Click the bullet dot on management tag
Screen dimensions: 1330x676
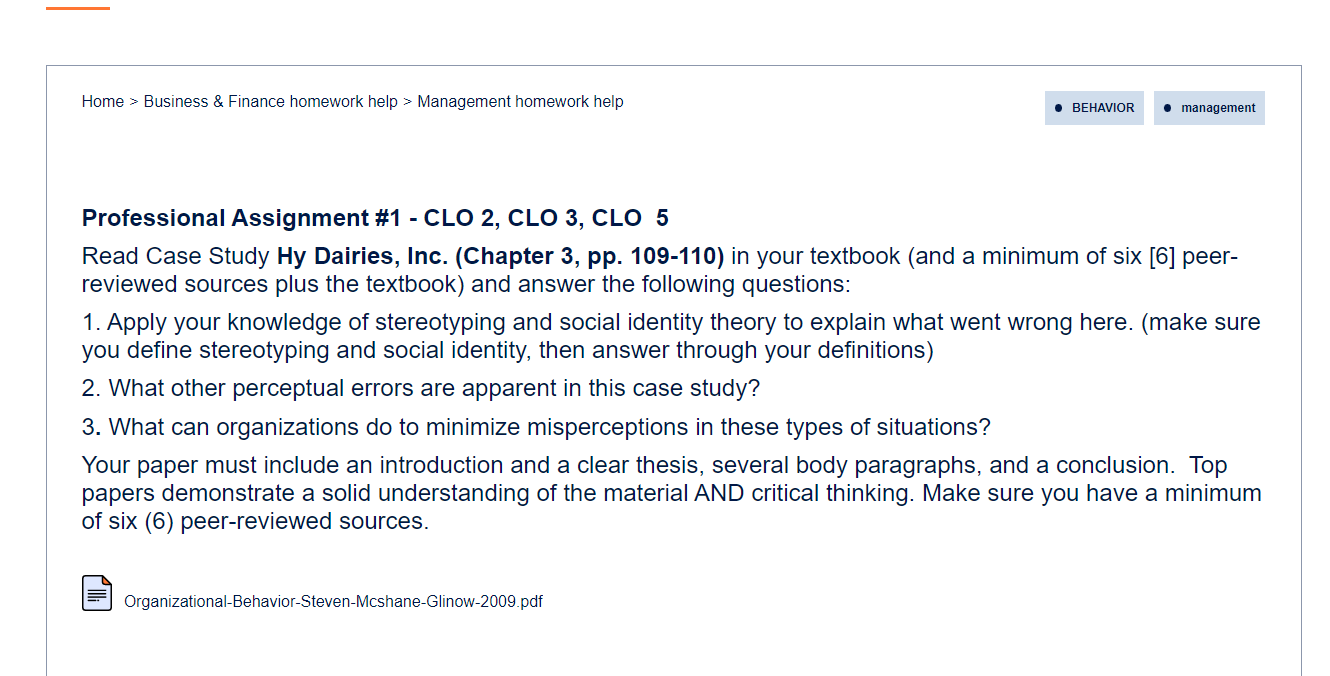pos(1167,108)
